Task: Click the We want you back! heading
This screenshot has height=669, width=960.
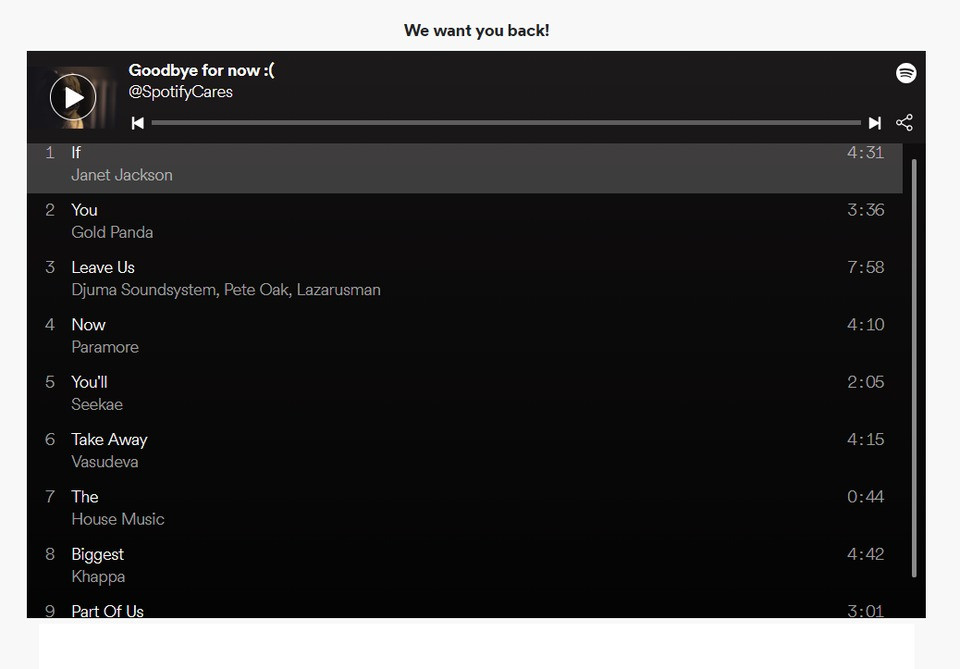Action: [477, 31]
